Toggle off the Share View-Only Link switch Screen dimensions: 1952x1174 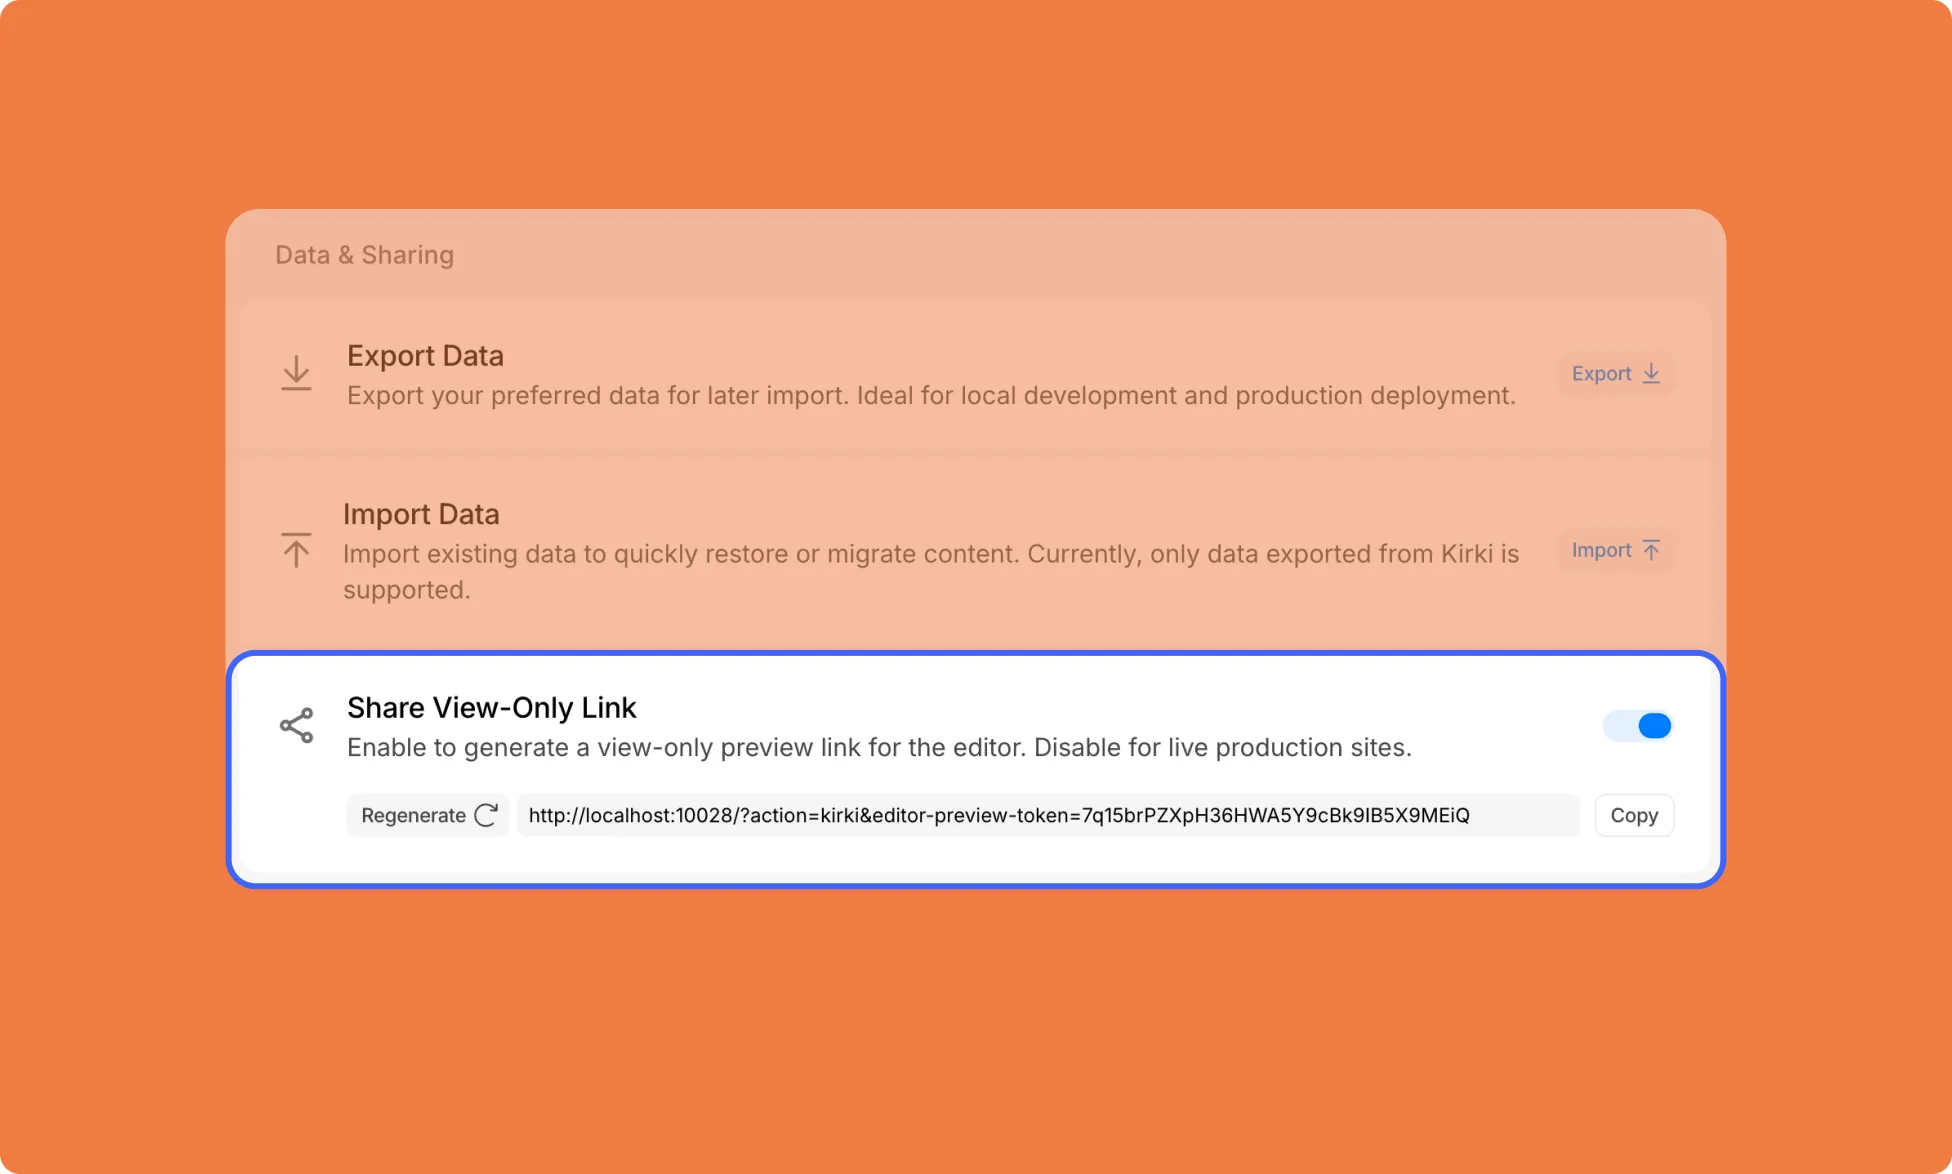point(1638,726)
